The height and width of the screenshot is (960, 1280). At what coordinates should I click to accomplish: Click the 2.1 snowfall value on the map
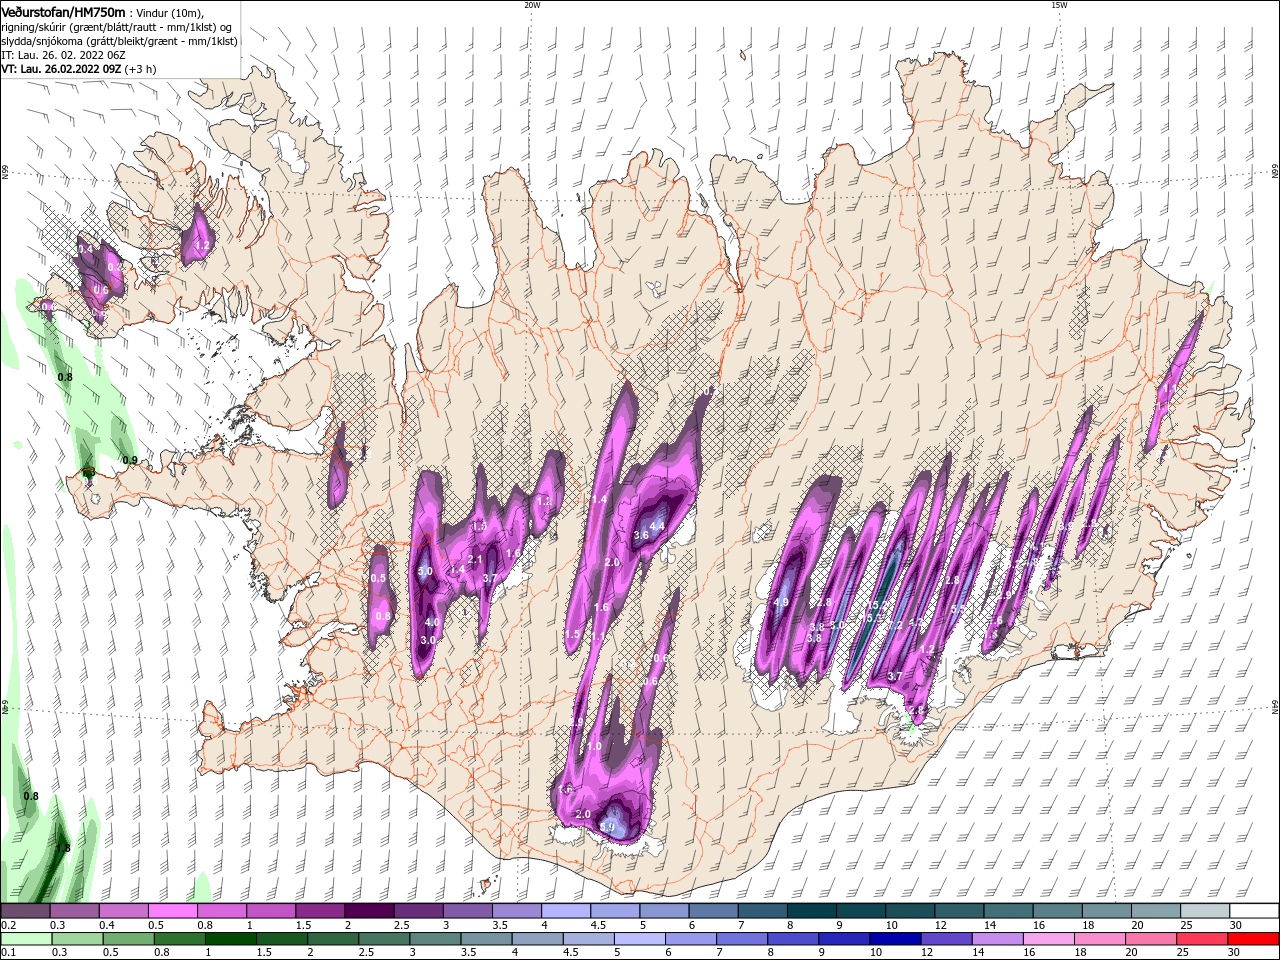tap(476, 560)
